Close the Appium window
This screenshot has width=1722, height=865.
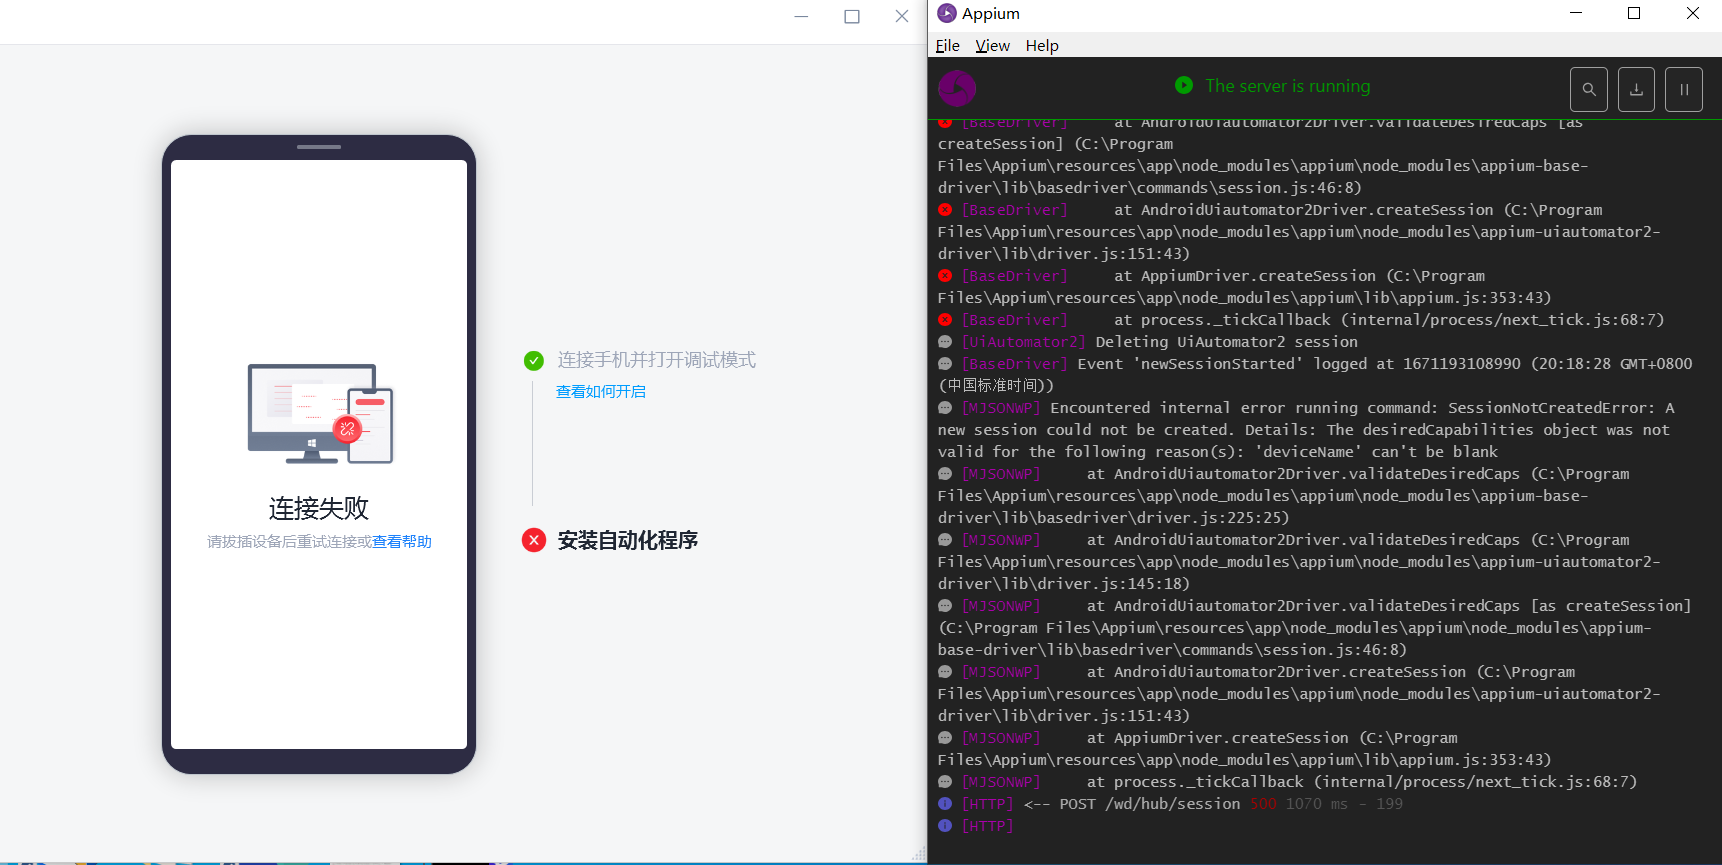pyautogui.click(x=1693, y=13)
